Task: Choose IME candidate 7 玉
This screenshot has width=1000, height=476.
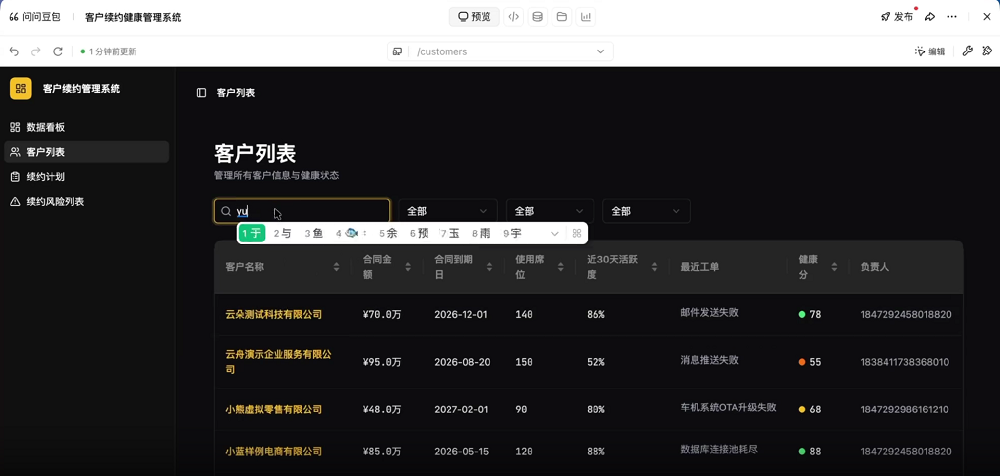Action: pos(450,234)
